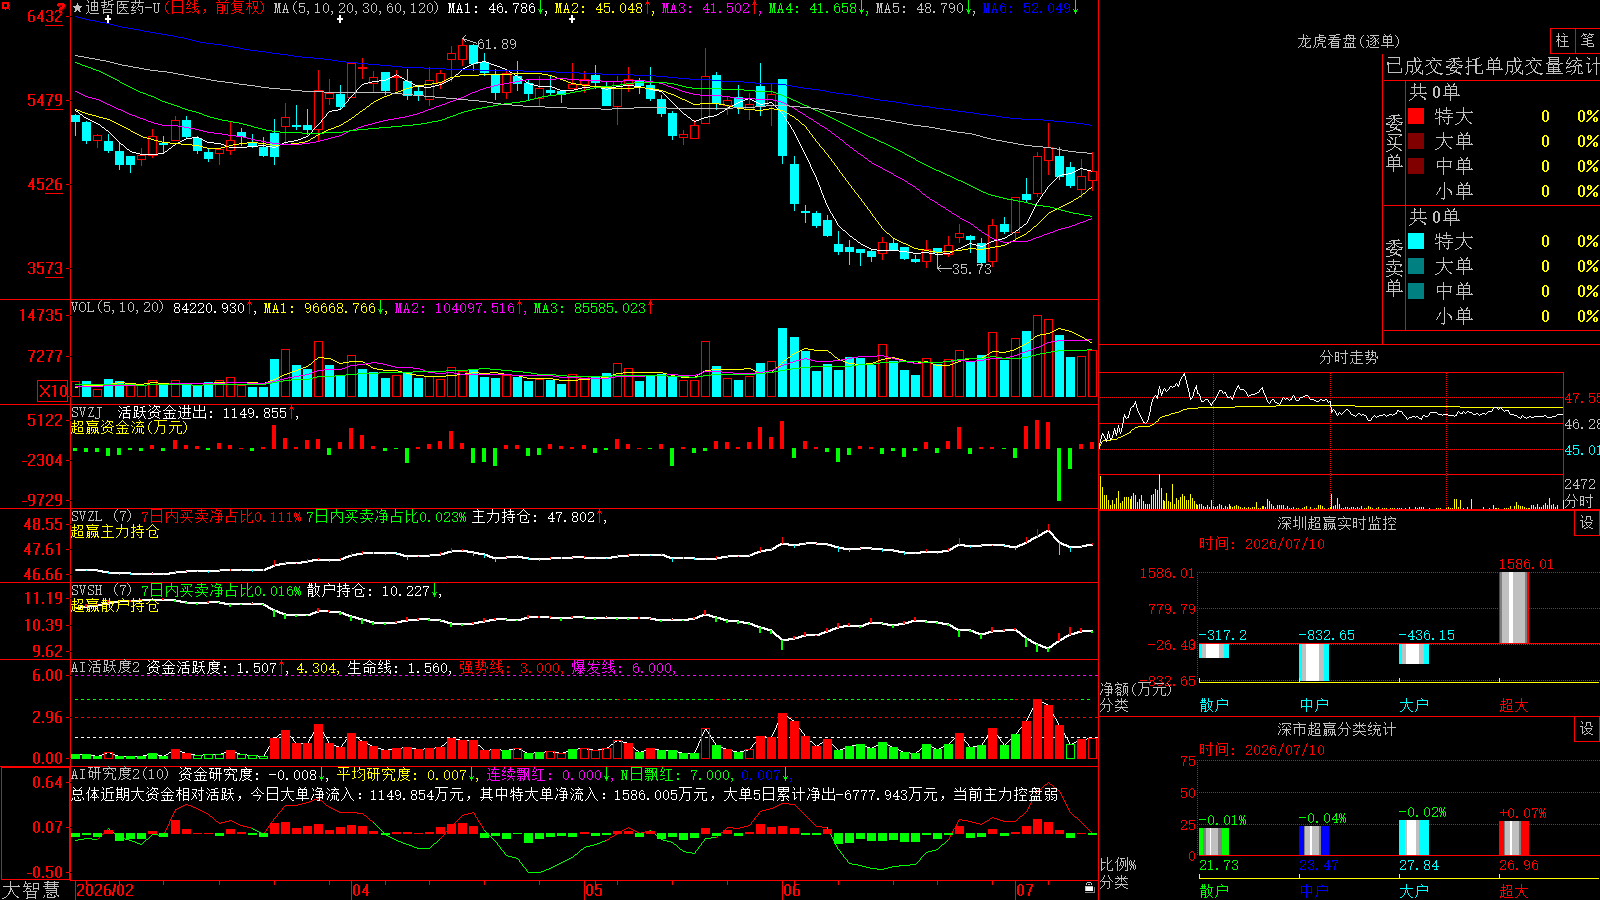Open 设 settings for 深圳超赢实时监控
This screenshot has height=900, width=1600.
(x=1587, y=523)
